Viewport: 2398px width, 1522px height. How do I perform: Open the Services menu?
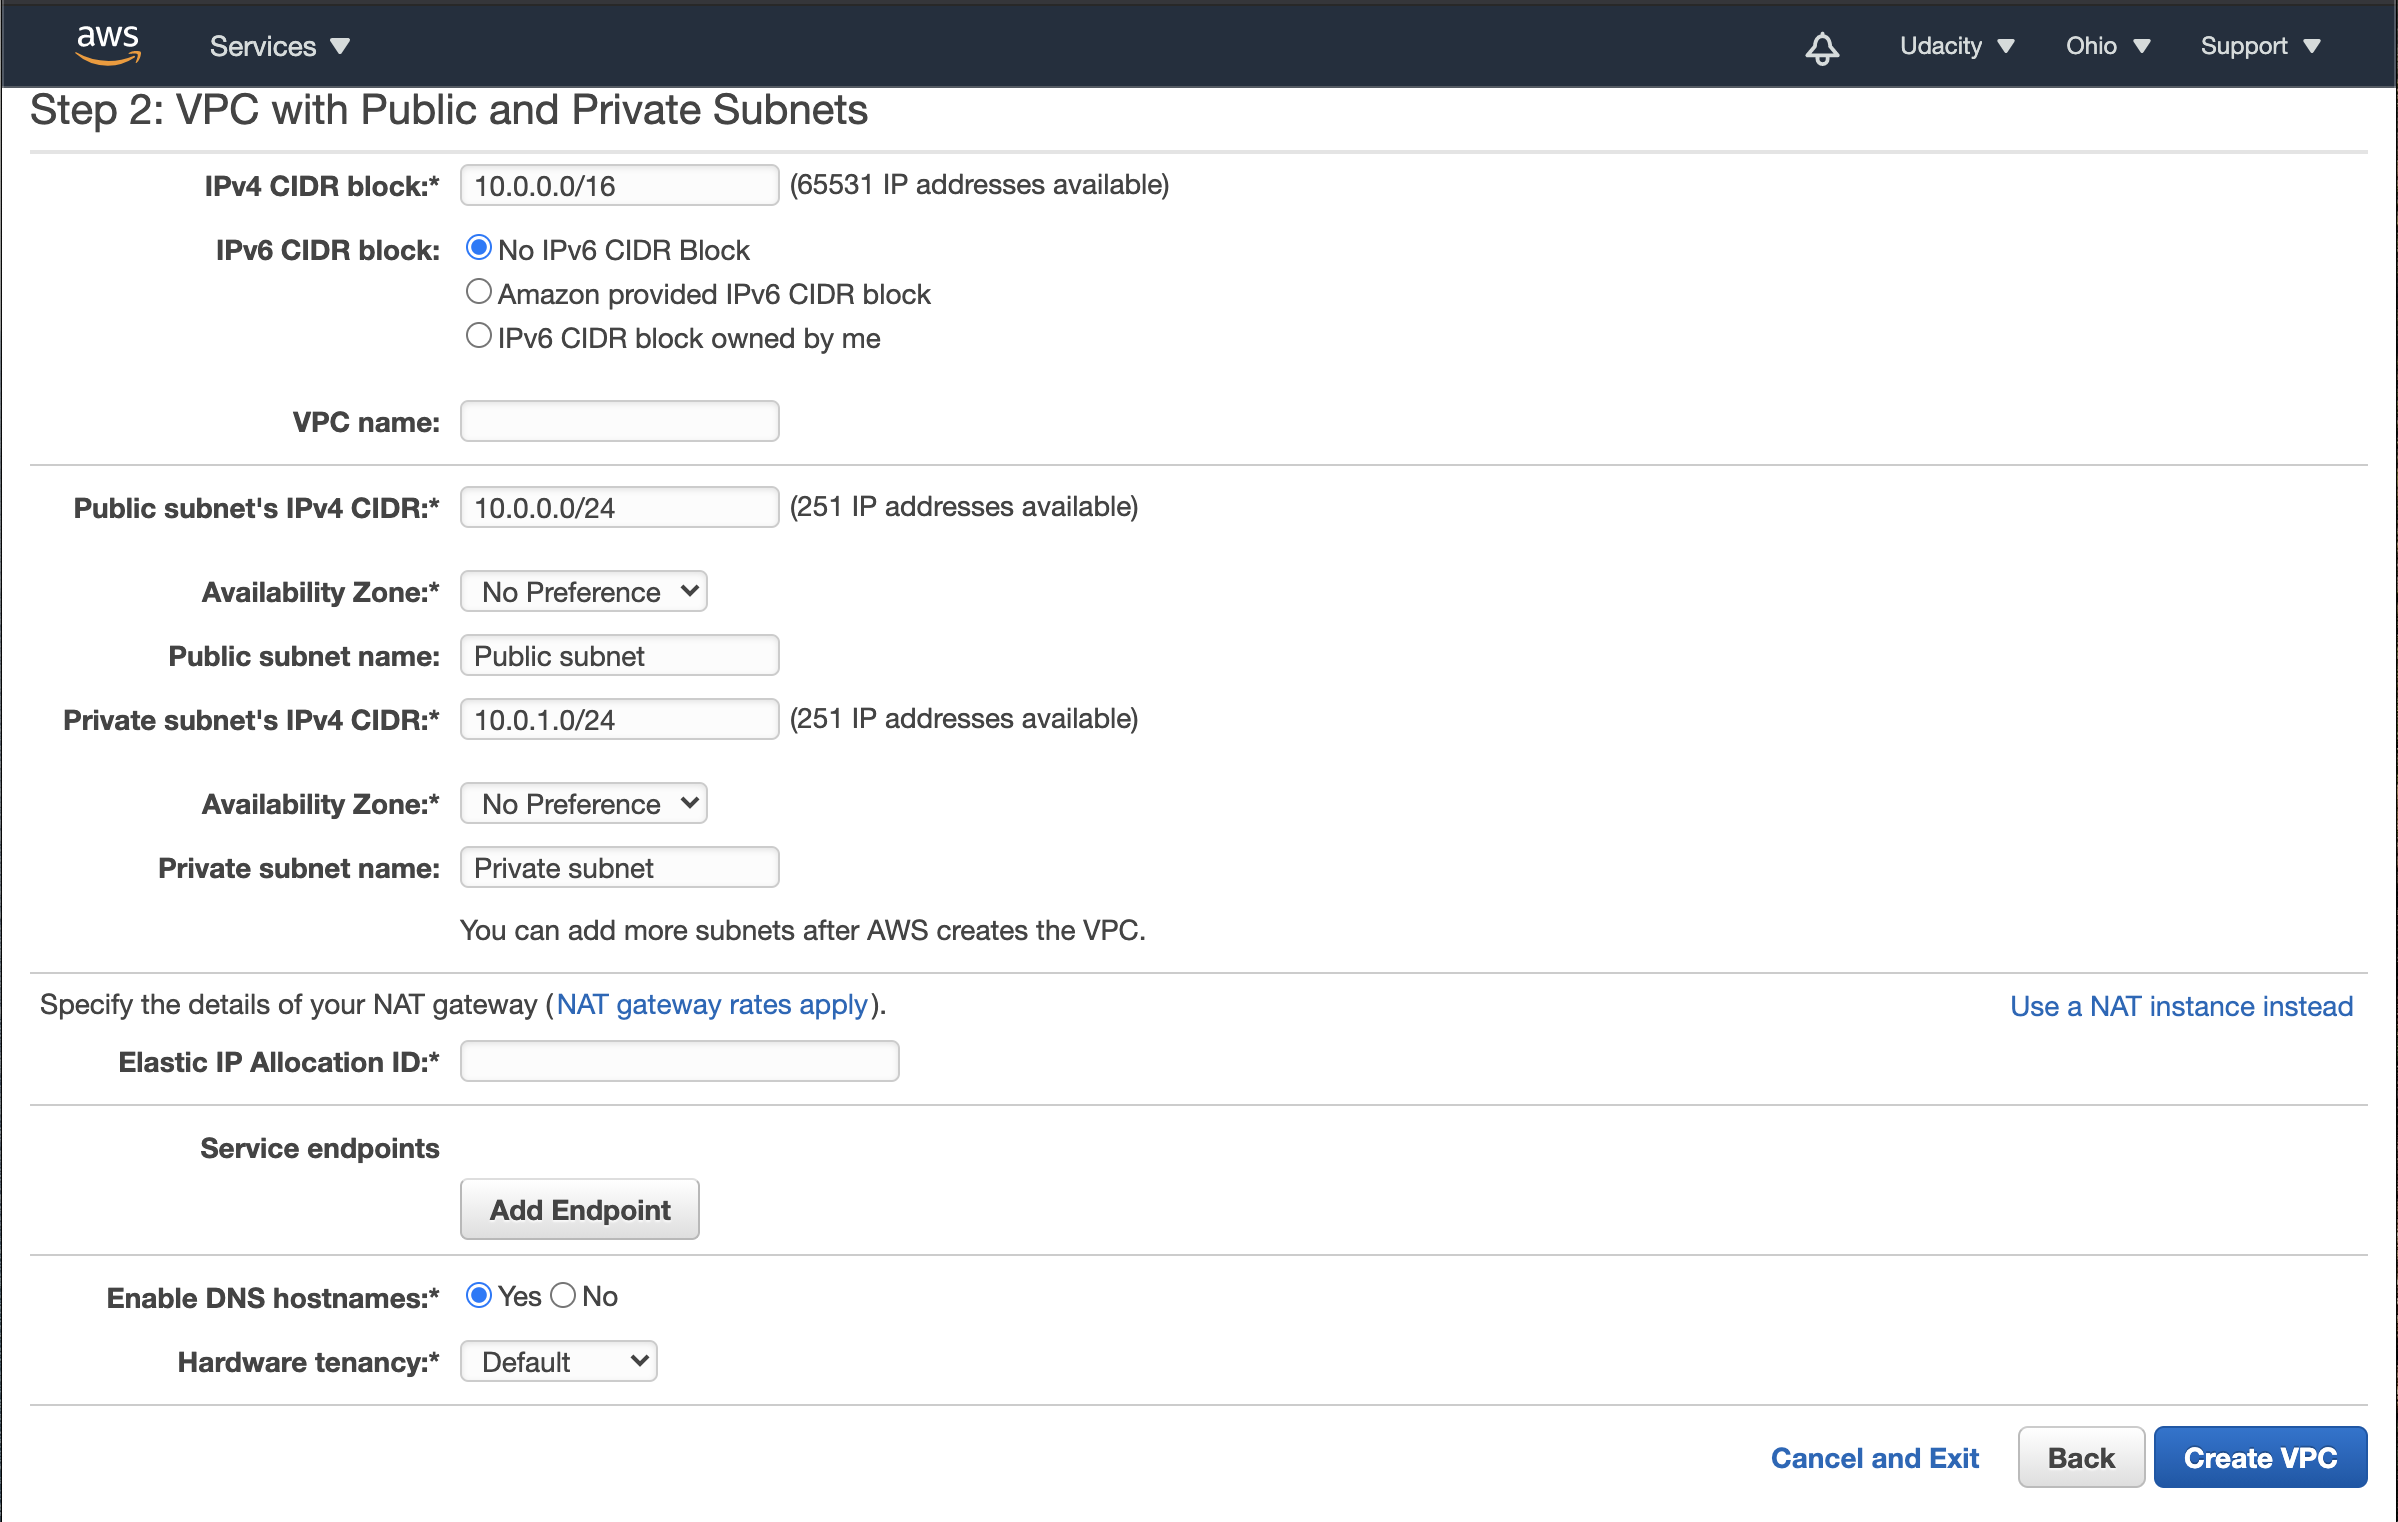[x=279, y=46]
